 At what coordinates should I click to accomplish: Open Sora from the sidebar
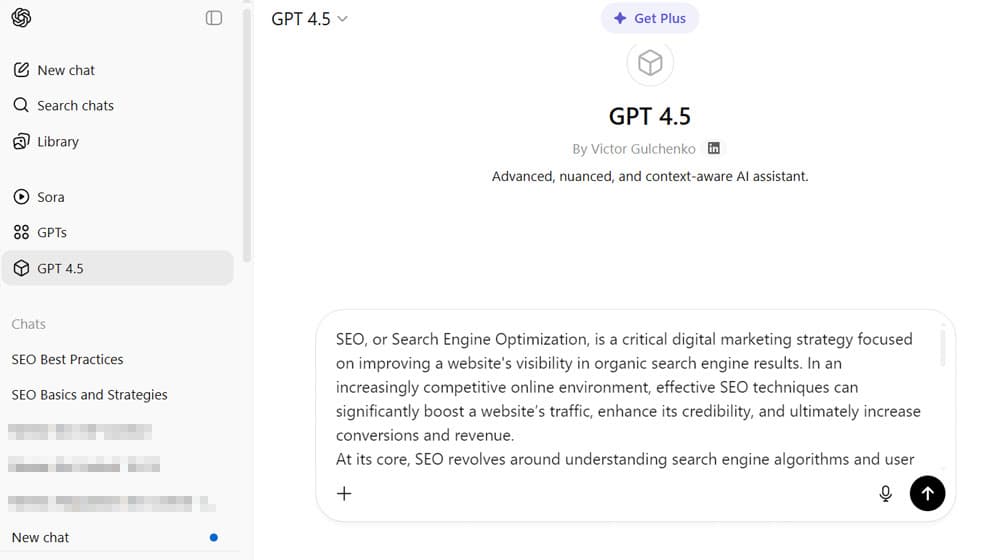(50, 197)
